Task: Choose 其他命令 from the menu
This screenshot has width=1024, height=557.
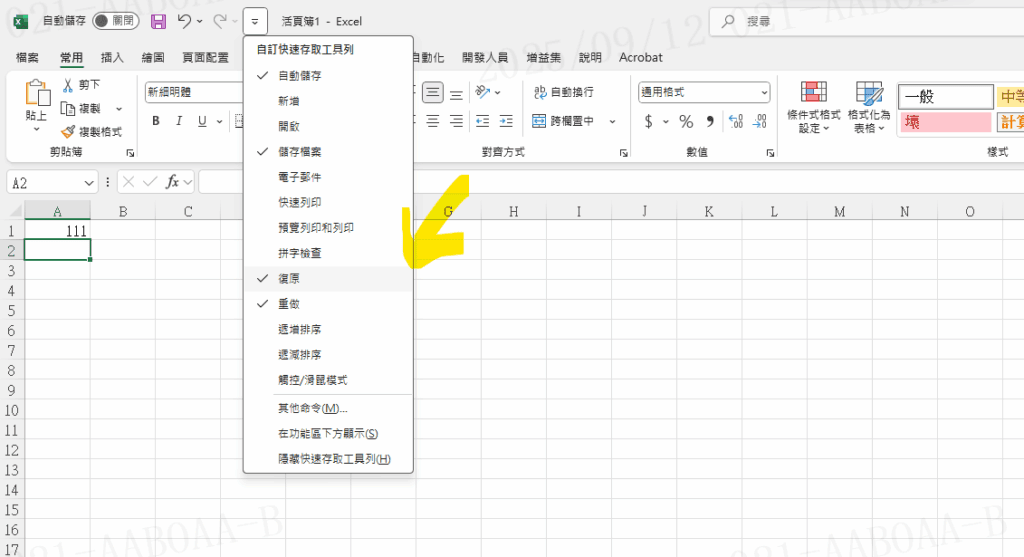Action: (x=312, y=408)
